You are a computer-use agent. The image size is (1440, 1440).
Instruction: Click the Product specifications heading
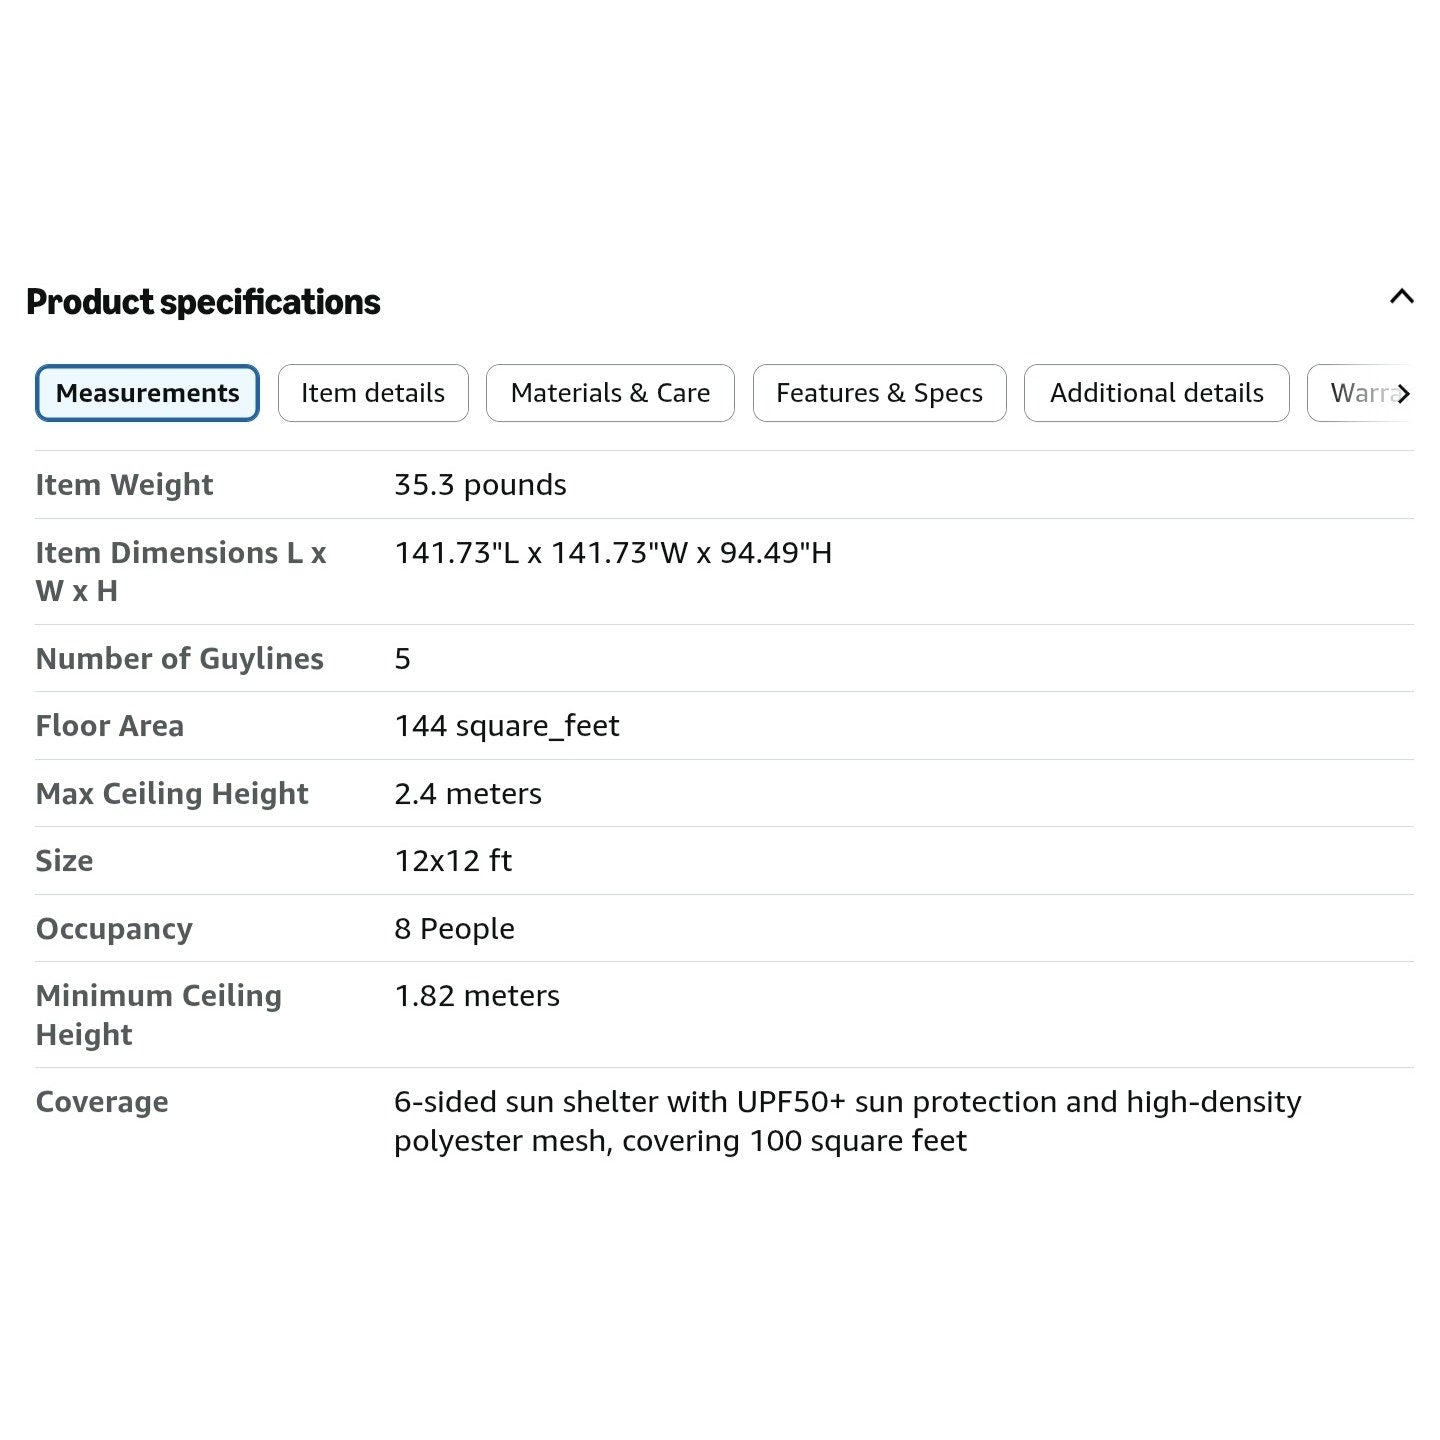point(203,302)
